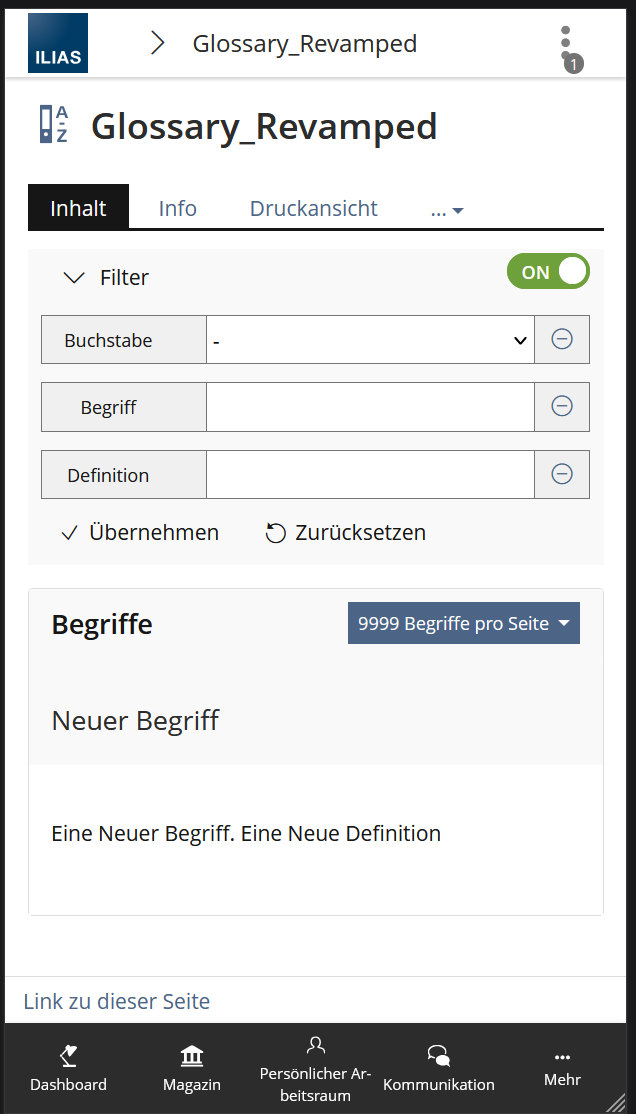Apply filter with Übernehmen
Image resolution: width=636 pixels, height=1114 pixels.
(140, 533)
